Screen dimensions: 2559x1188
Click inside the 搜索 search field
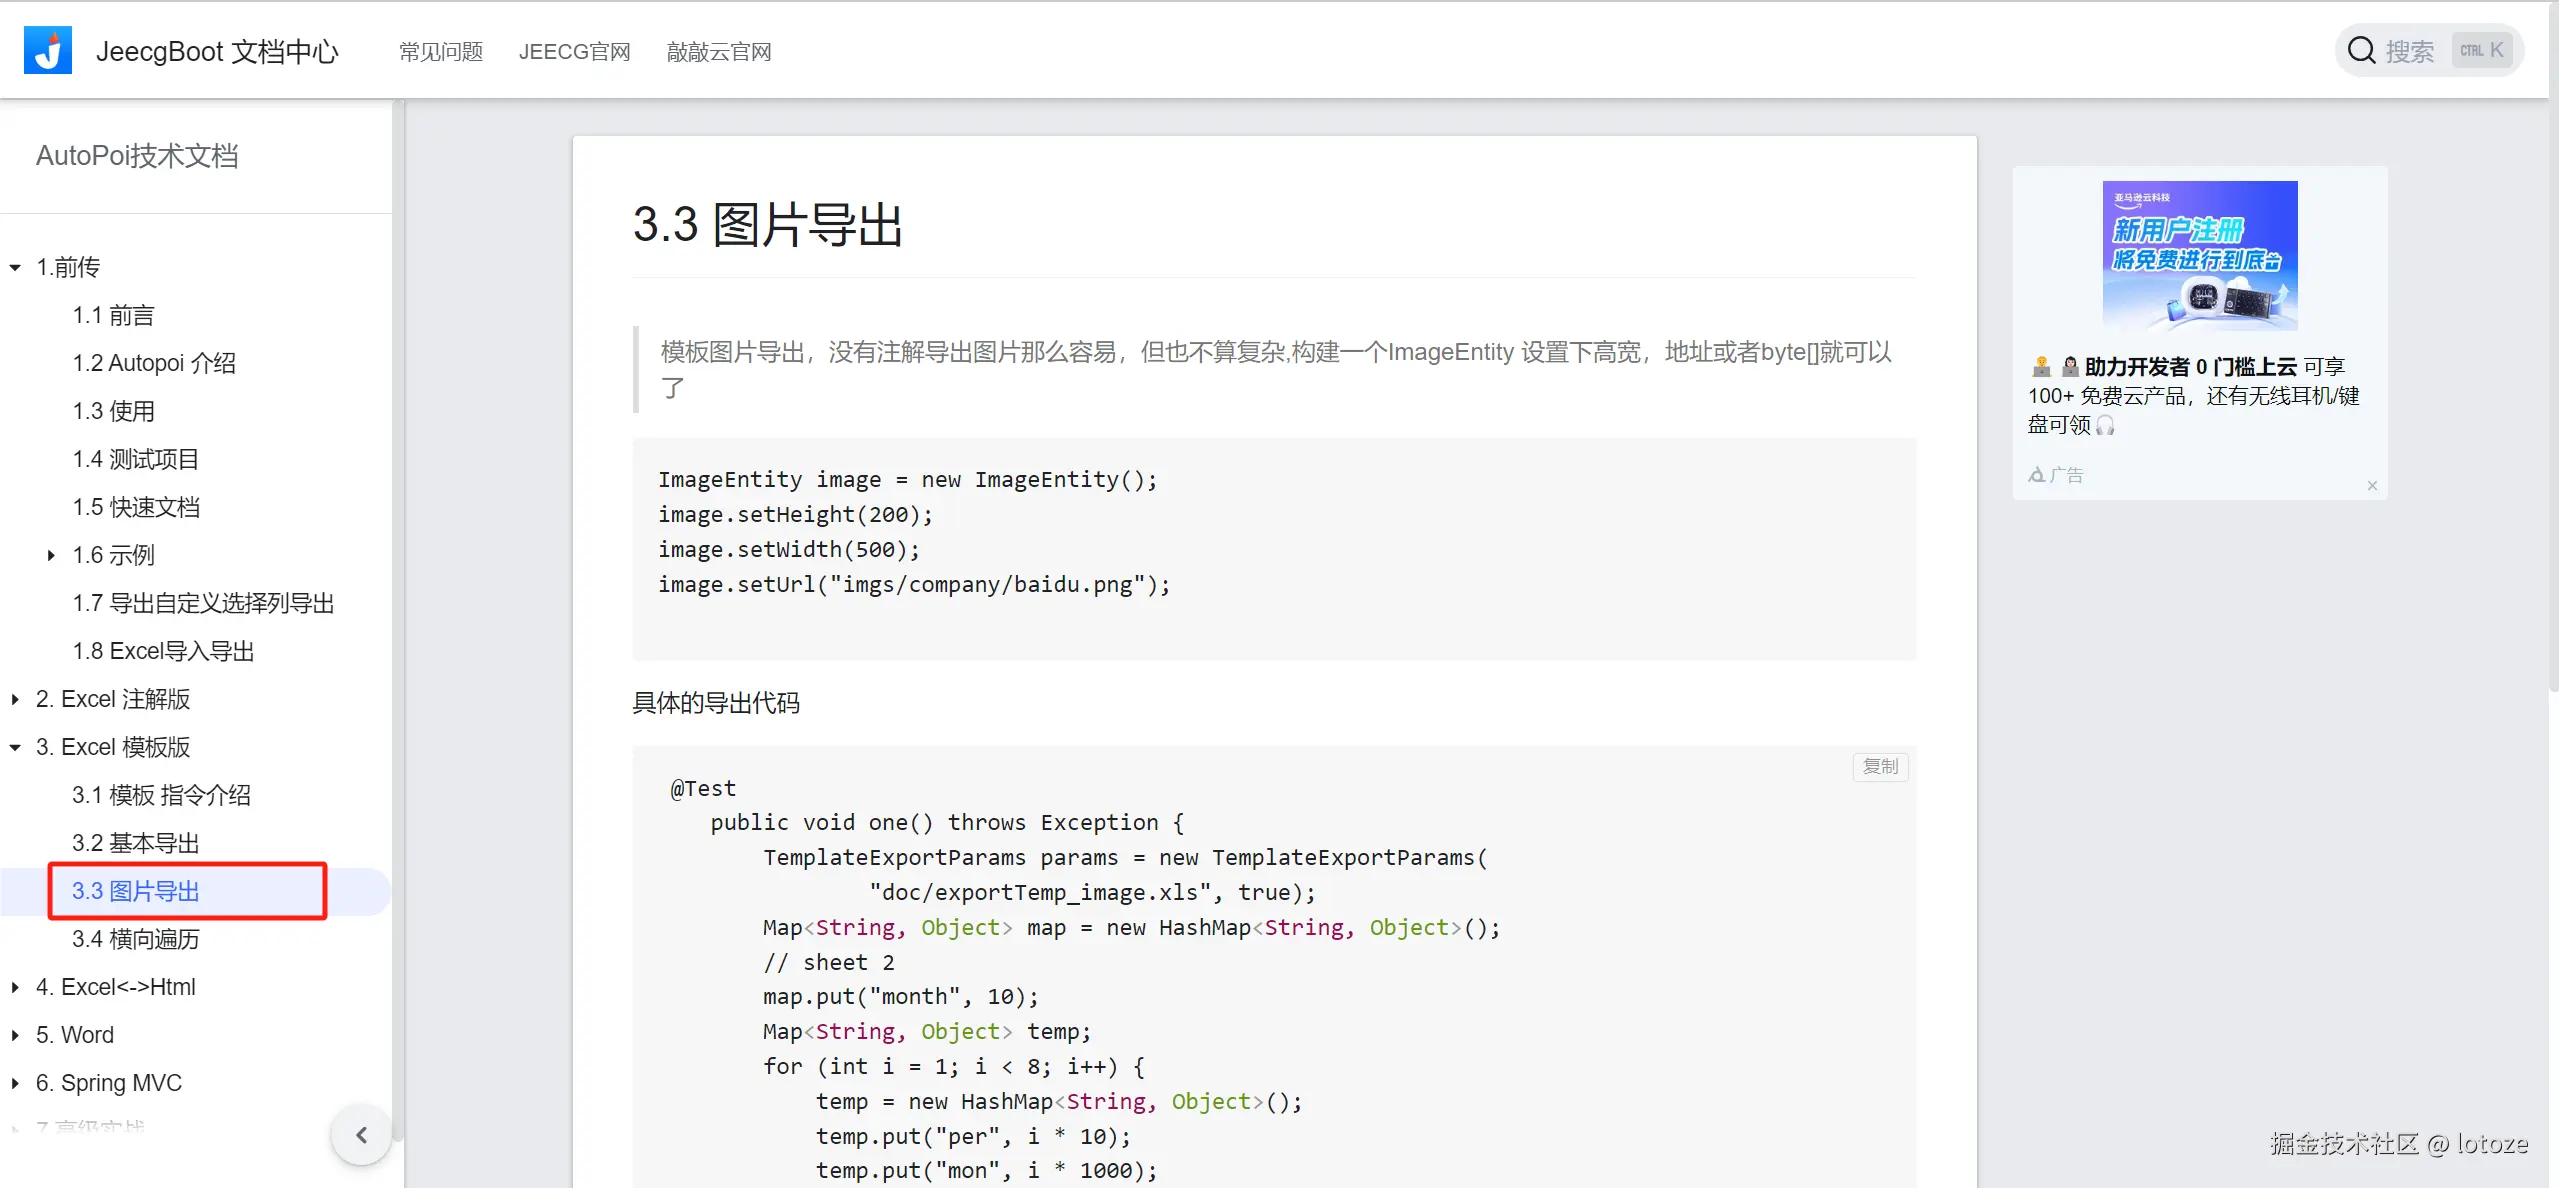click(2410, 51)
